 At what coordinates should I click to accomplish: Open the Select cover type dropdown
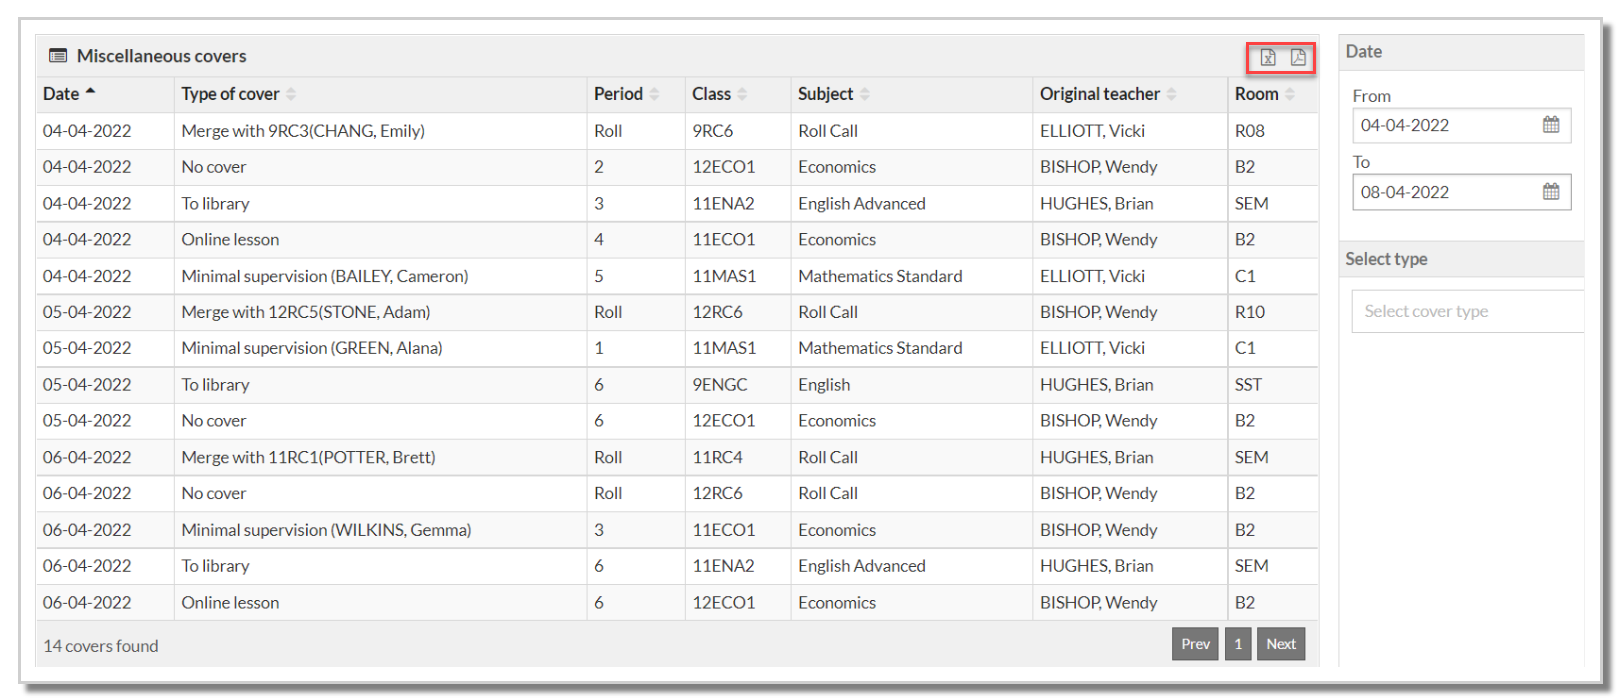1467,311
